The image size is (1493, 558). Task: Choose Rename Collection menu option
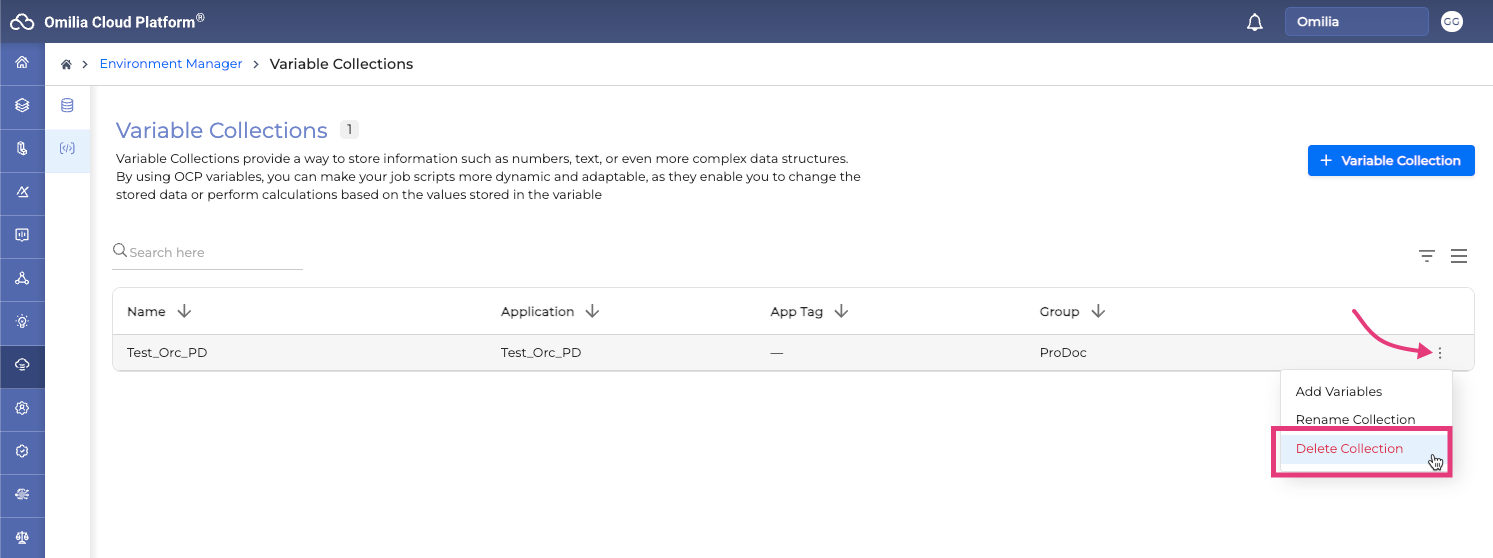pyautogui.click(x=1355, y=420)
